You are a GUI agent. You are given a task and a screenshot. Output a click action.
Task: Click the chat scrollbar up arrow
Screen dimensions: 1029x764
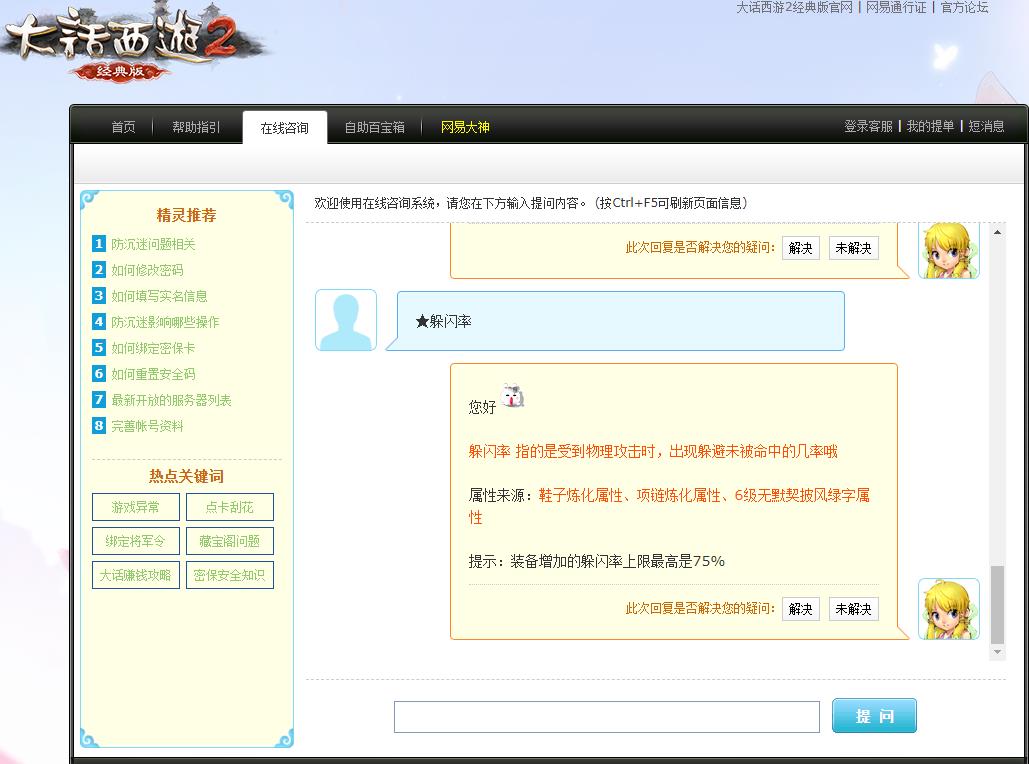click(998, 232)
